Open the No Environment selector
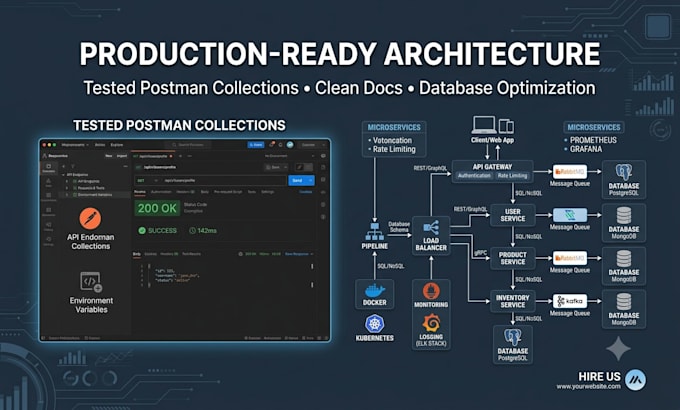The height and width of the screenshot is (410, 680). pyautogui.click(x=290, y=156)
